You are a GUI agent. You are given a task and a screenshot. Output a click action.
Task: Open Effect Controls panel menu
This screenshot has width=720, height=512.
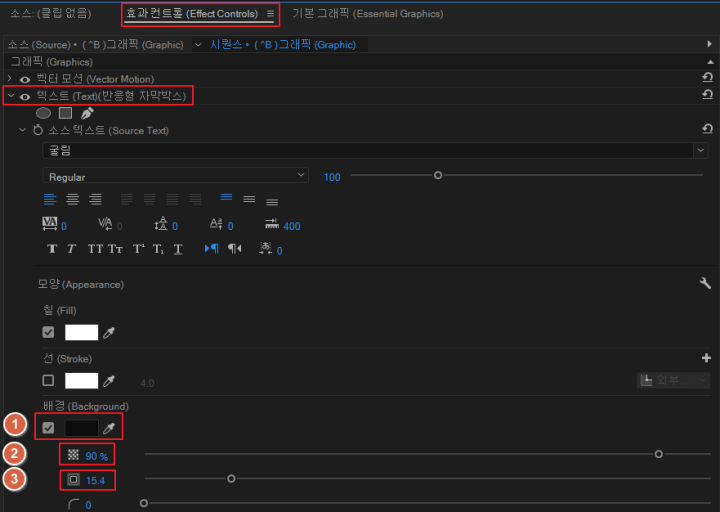[x=270, y=14]
